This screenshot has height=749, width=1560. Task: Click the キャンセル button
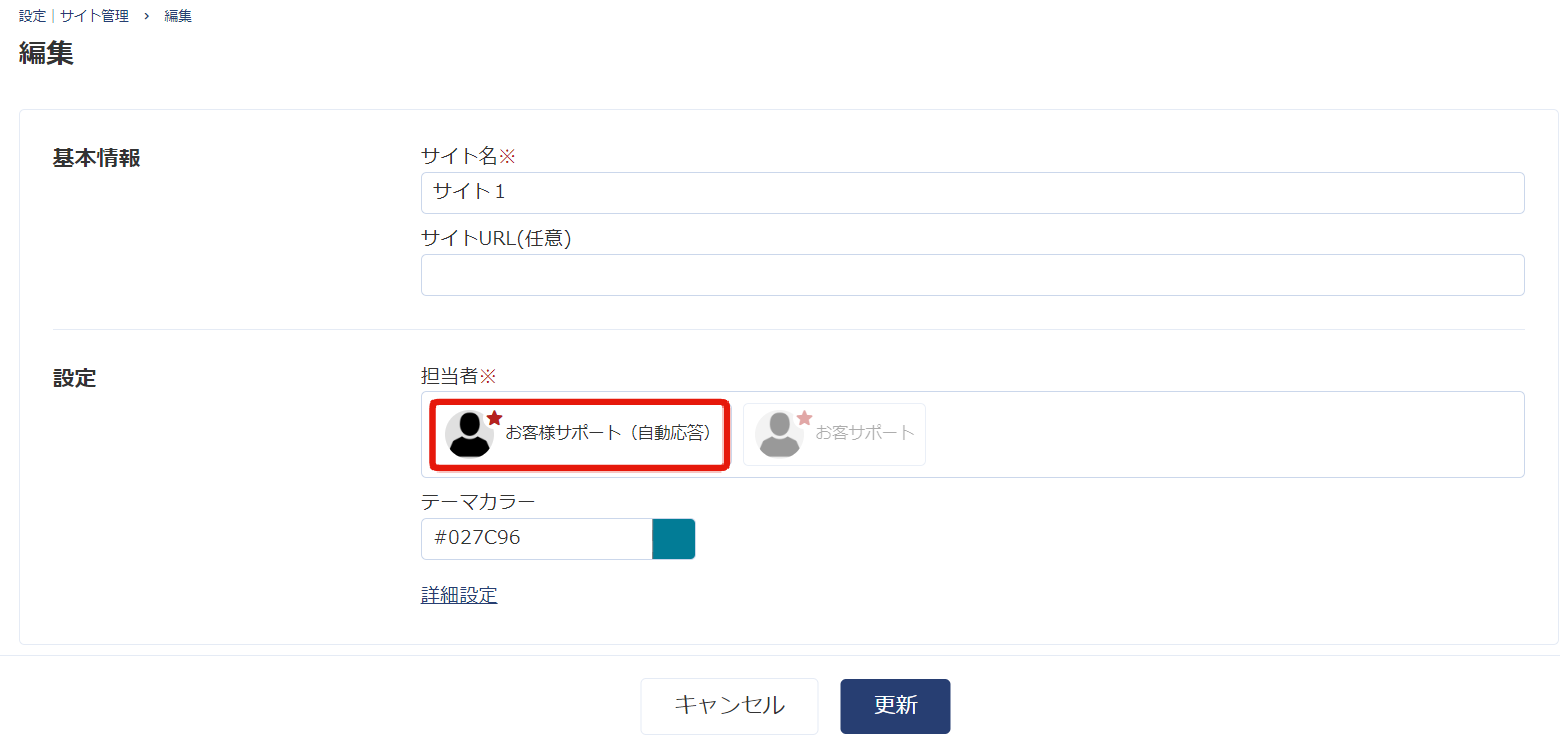[729, 706]
